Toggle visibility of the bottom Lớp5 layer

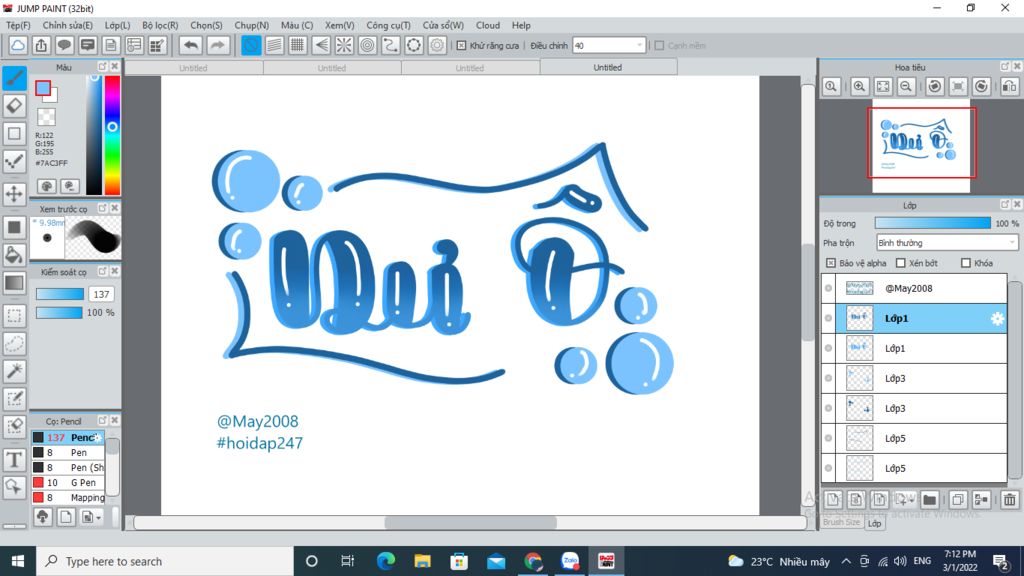[829, 468]
